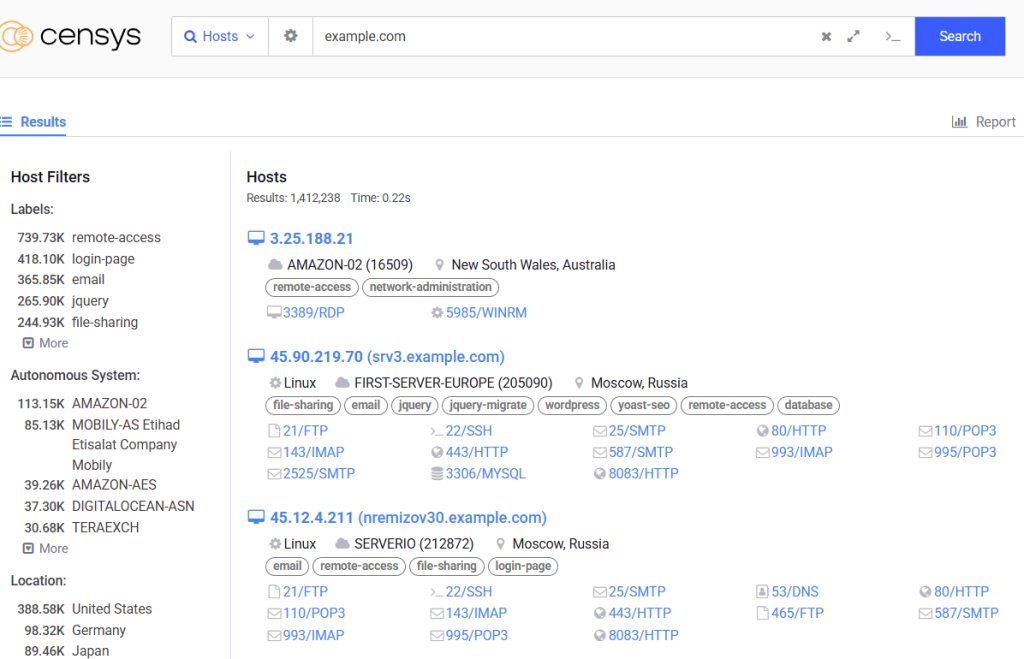Open the query terminal prompt icon
This screenshot has width=1024, height=659.
[893, 37]
